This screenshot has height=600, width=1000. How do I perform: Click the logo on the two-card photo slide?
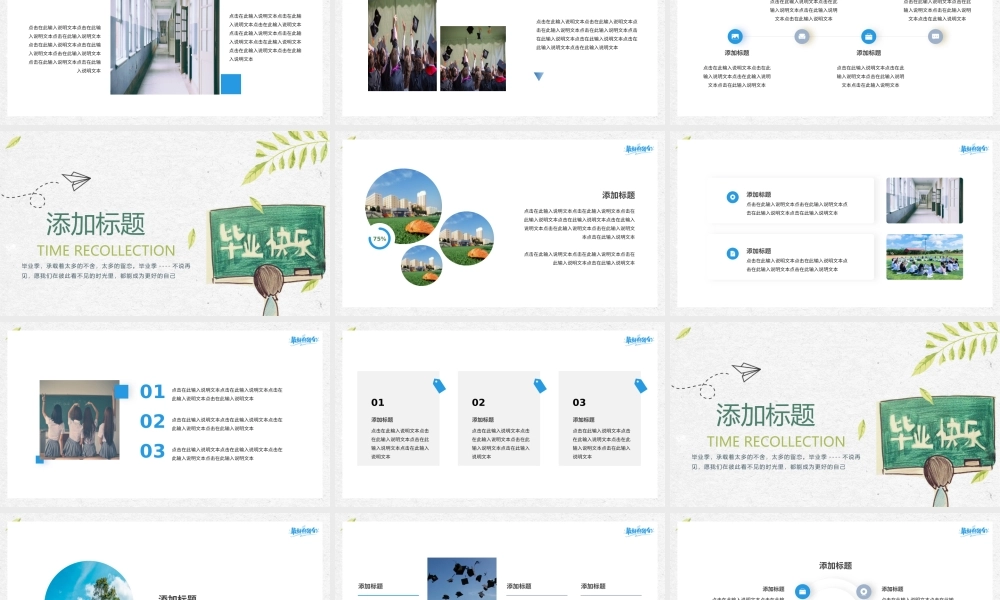[x=973, y=149]
